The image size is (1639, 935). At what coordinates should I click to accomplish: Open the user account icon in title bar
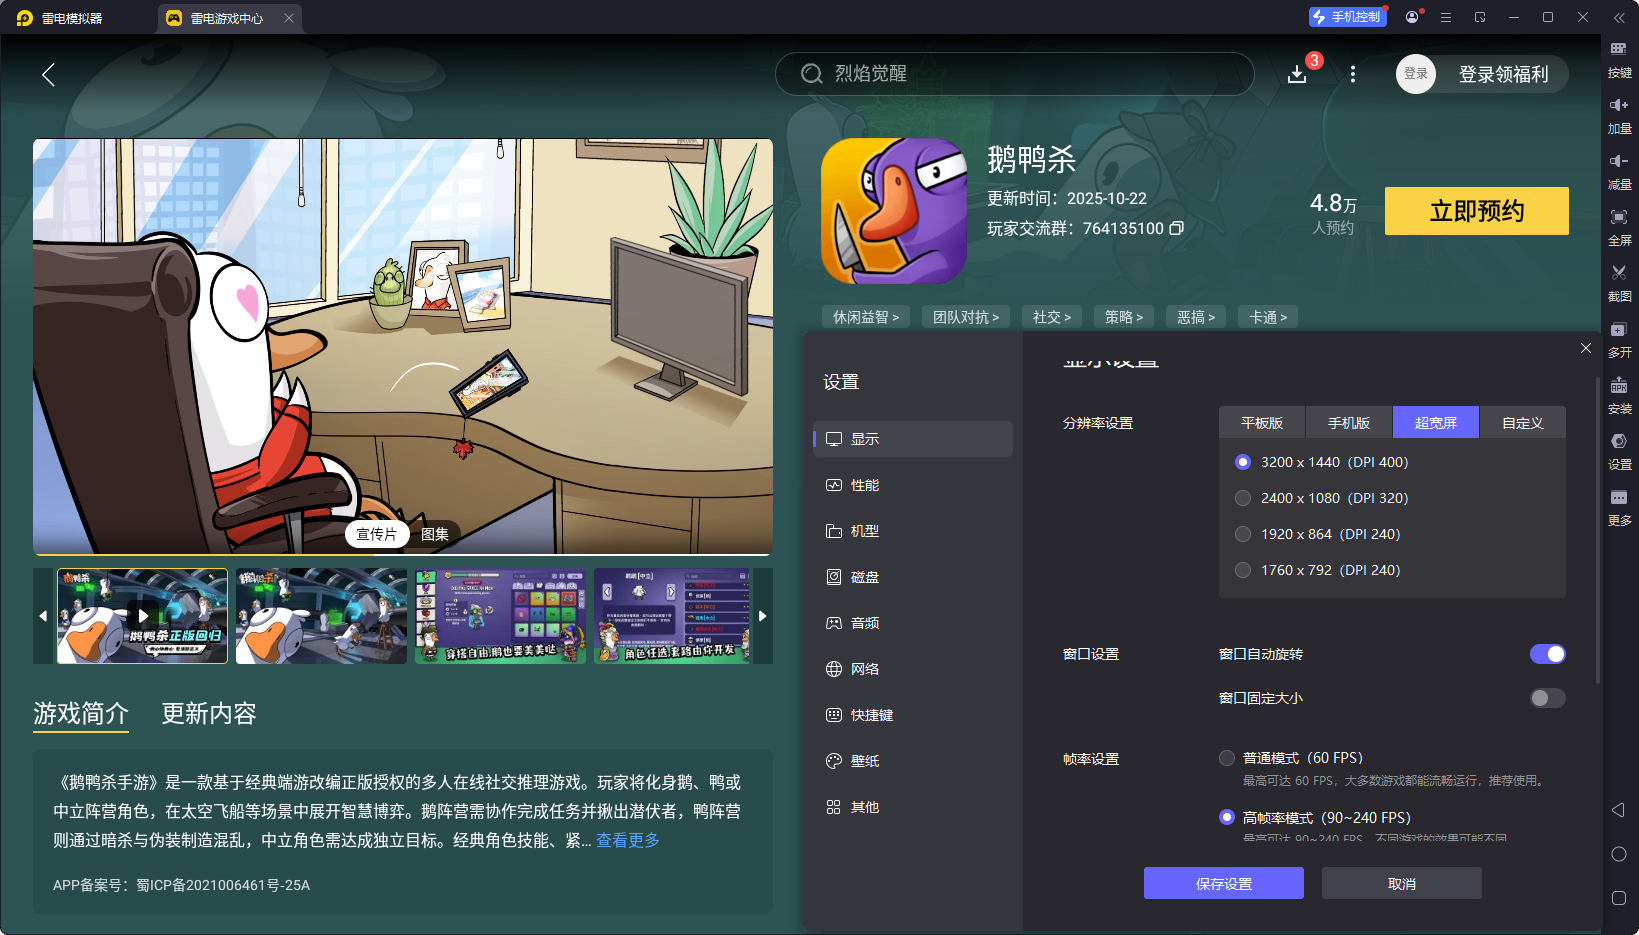coord(1412,17)
